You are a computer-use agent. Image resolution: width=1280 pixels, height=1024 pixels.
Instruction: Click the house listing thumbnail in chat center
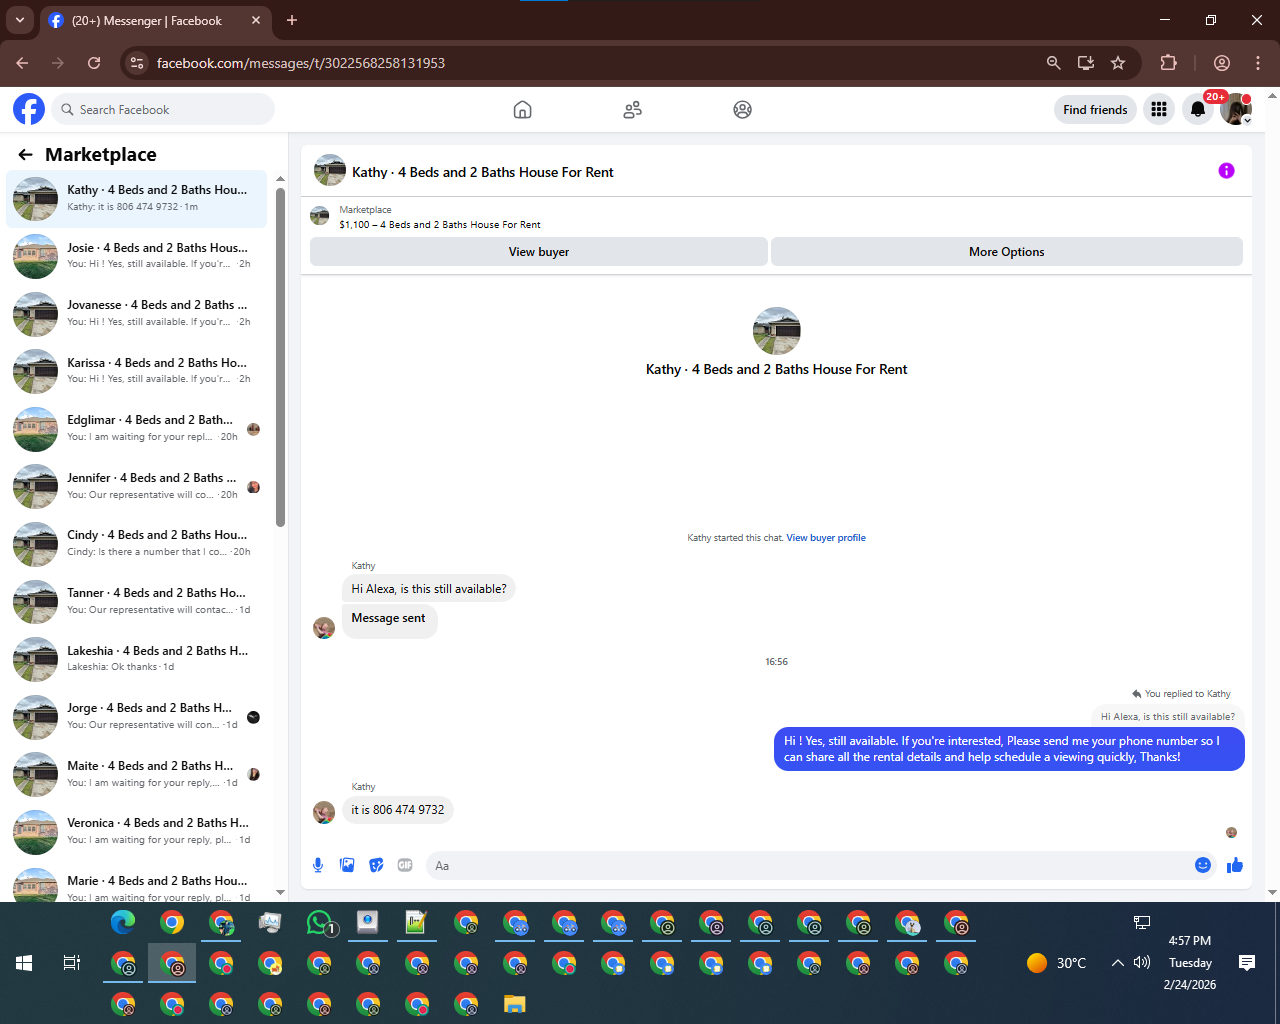point(777,331)
